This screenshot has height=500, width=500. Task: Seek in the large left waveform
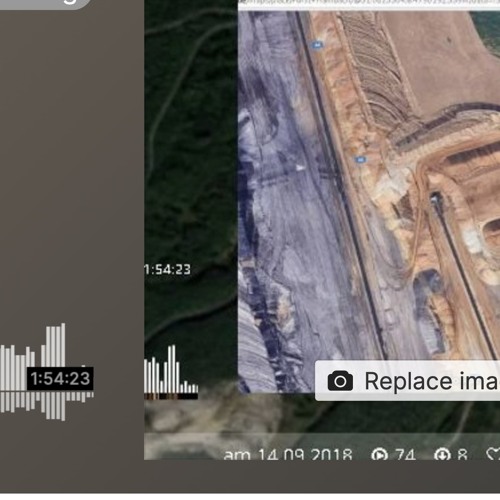pyautogui.click(x=47, y=372)
